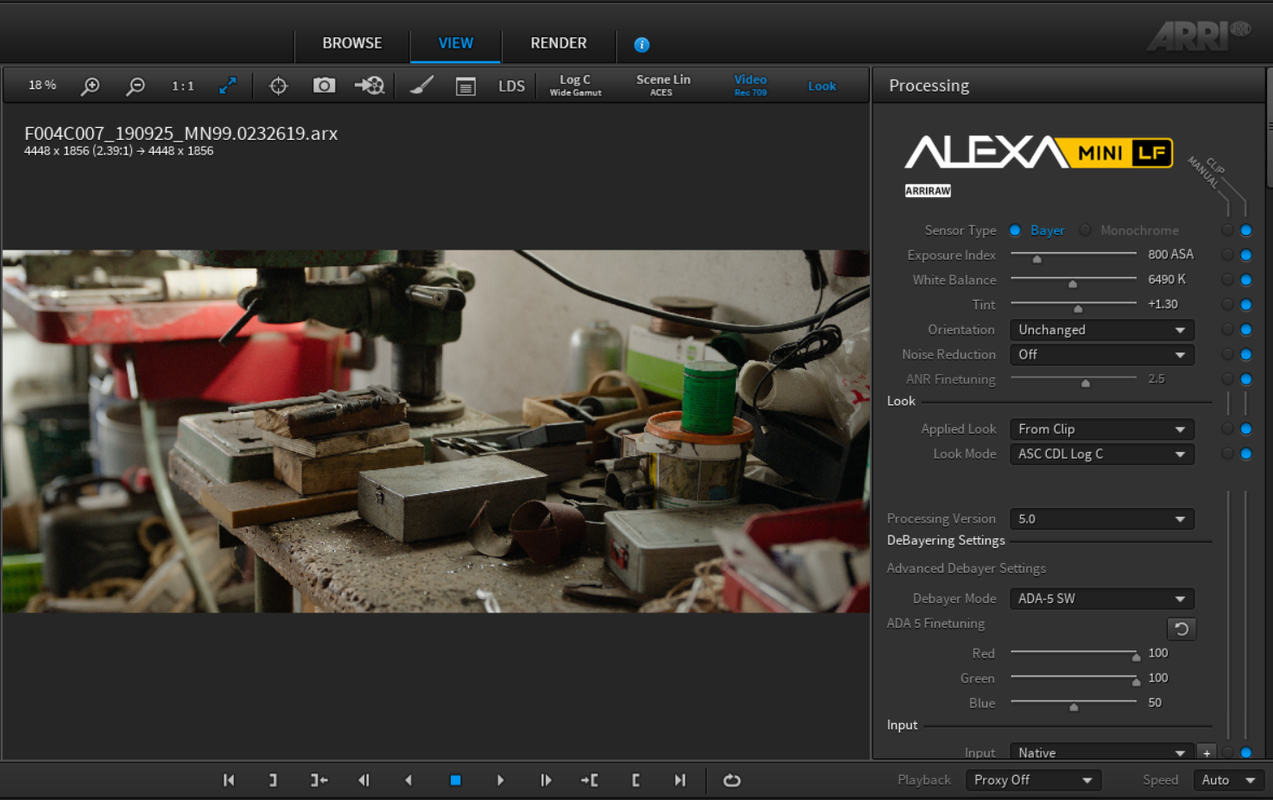Toggle loop playback
The image size is (1273, 800).
pos(732,780)
